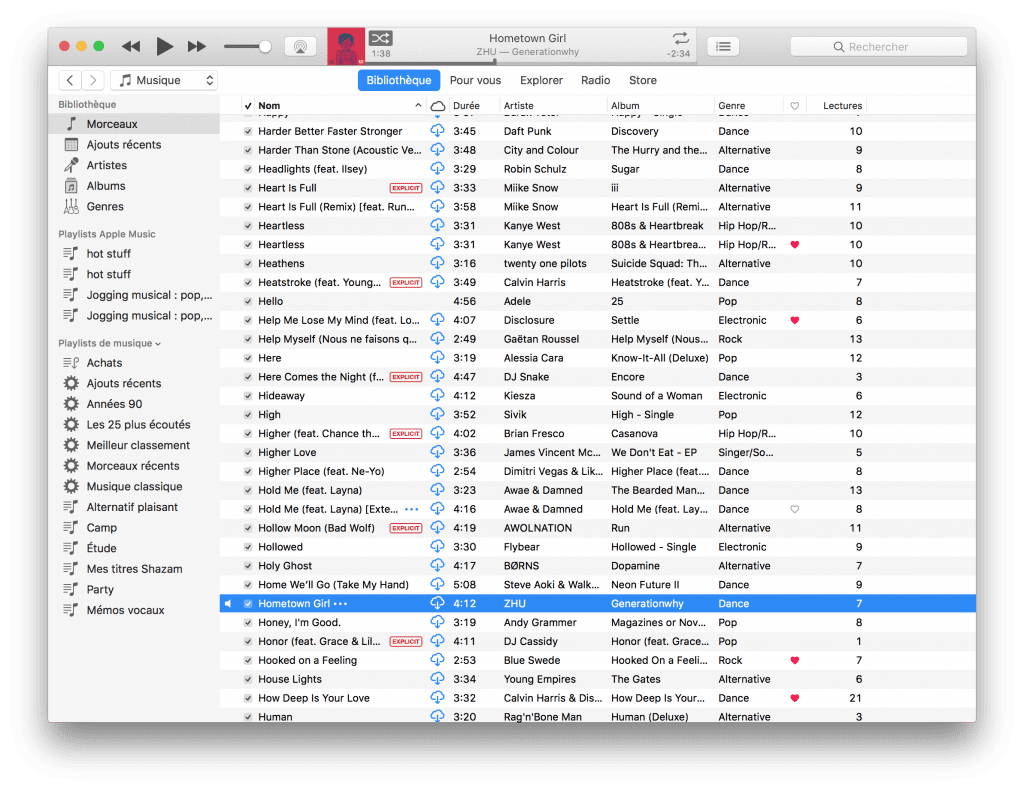Download Hollowed by Flybear from iCloud
This screenshot has width=1024, height=791.
click(x=438, y=546)
